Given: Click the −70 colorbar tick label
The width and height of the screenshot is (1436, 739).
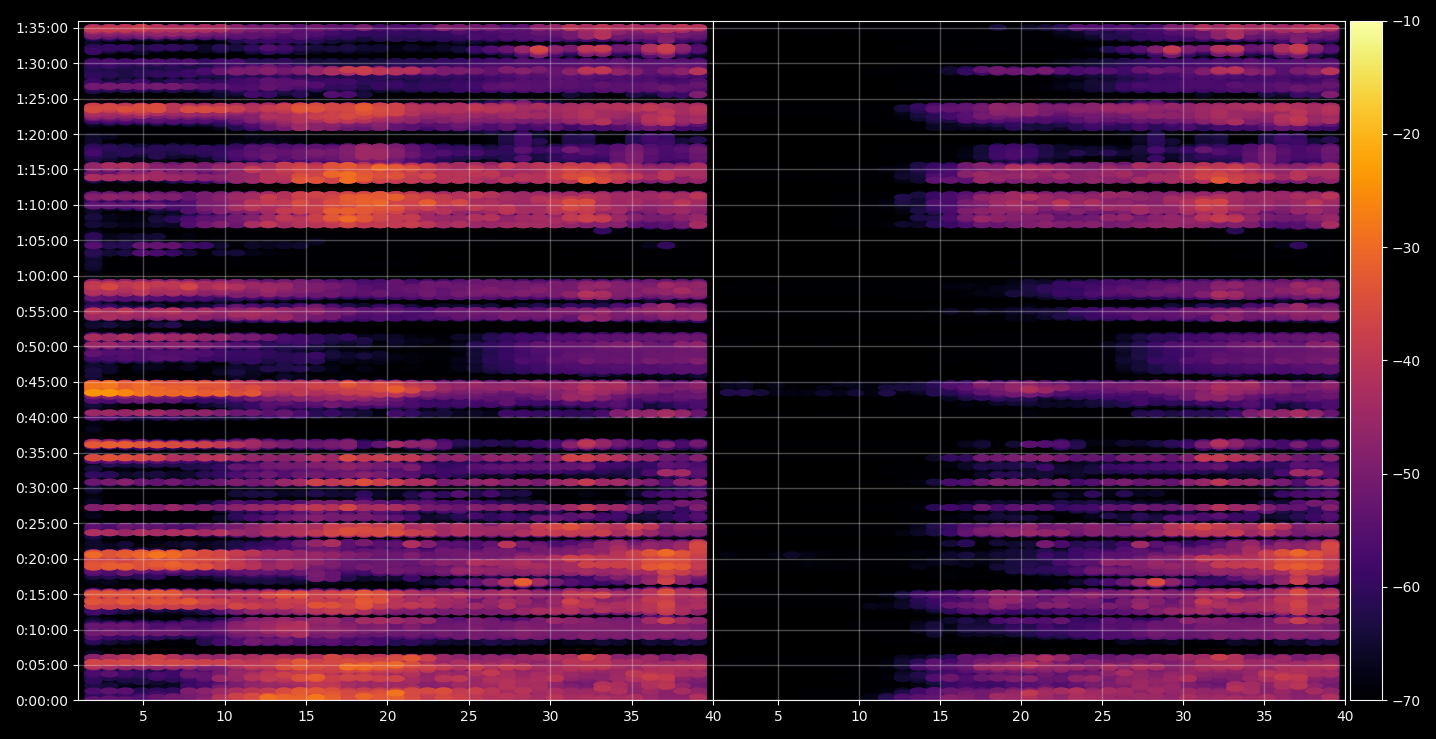Looking at the screenshot, I should 1405,701.
